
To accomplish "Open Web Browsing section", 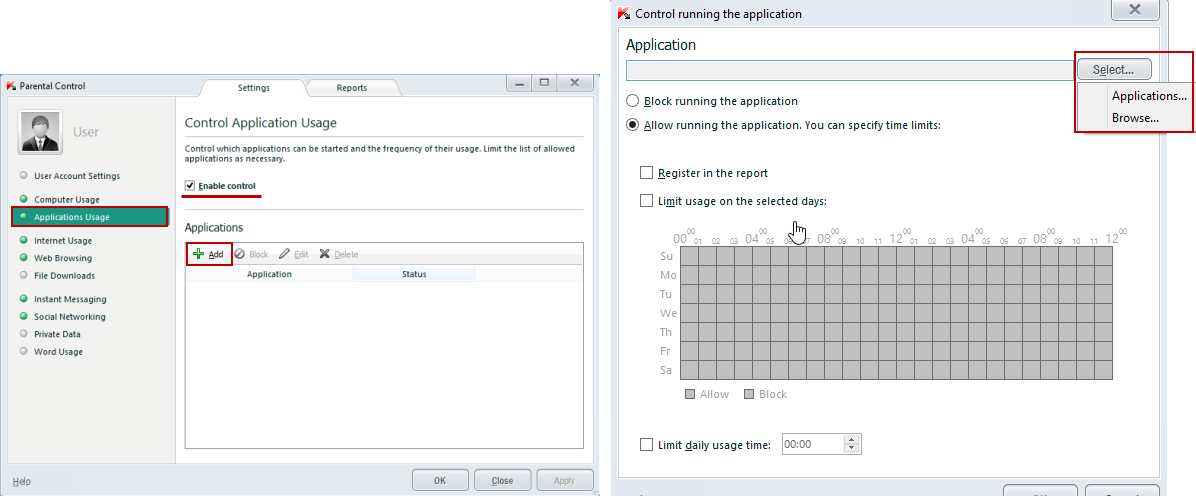I will [63, 258].
